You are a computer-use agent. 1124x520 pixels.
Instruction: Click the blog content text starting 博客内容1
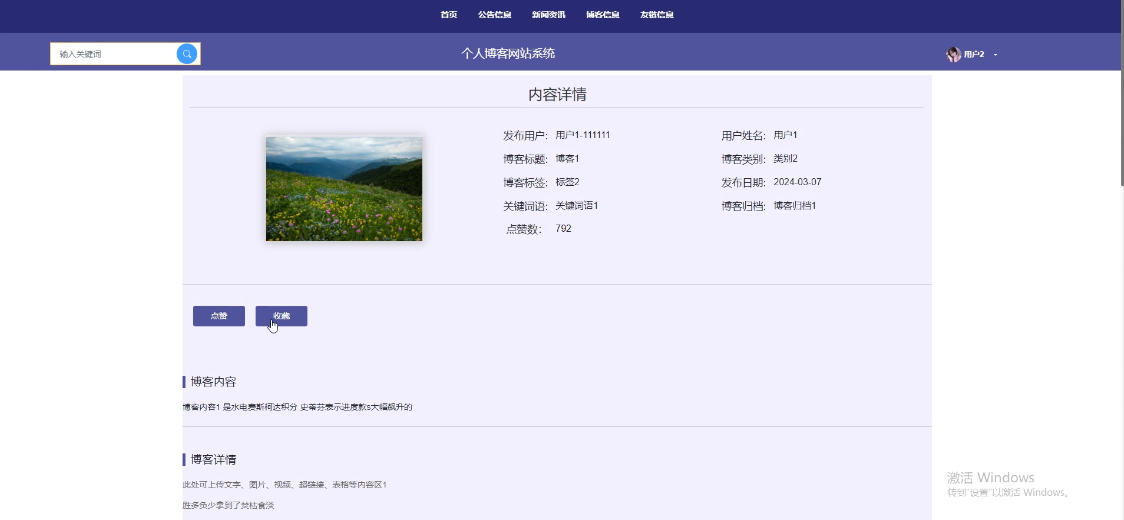297,407
